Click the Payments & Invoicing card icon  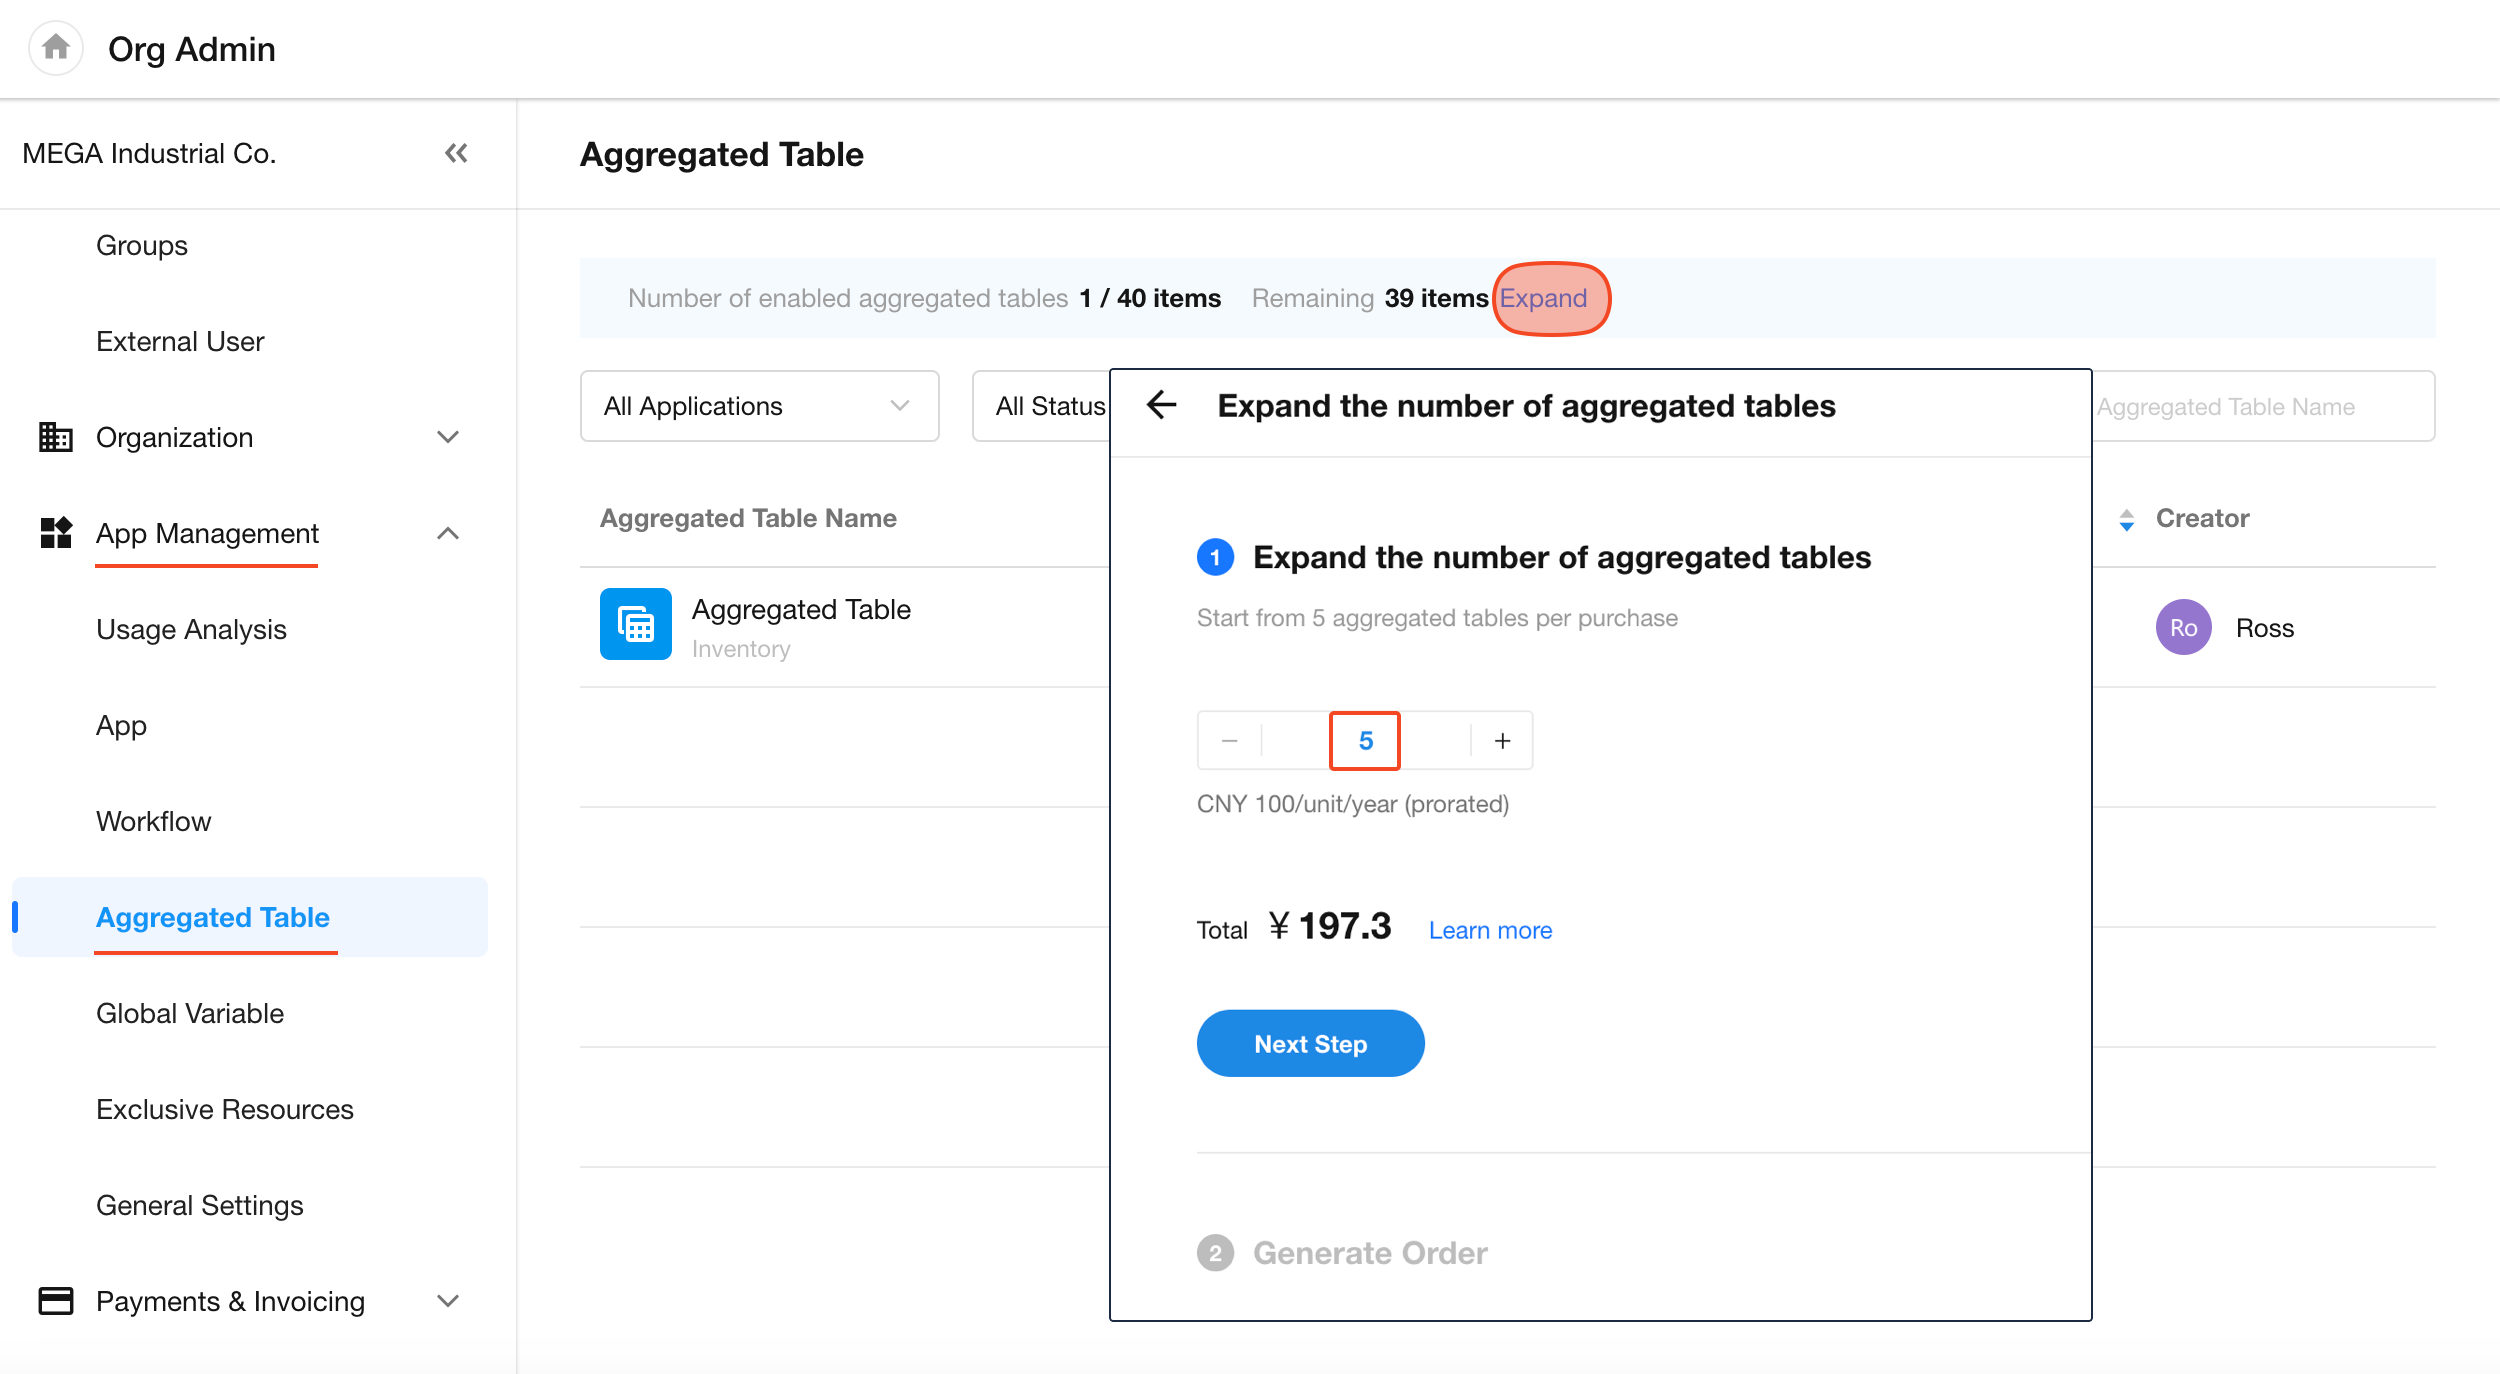(55, 1301)
